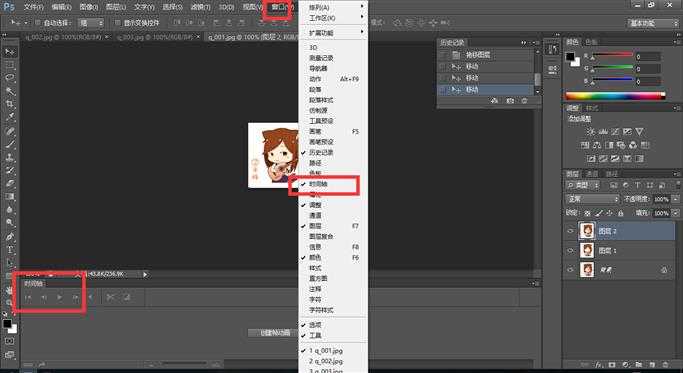The image size is (683, 373).
Task: Toggle the checked 历史记录 menu entry
Action: (333, 153)
